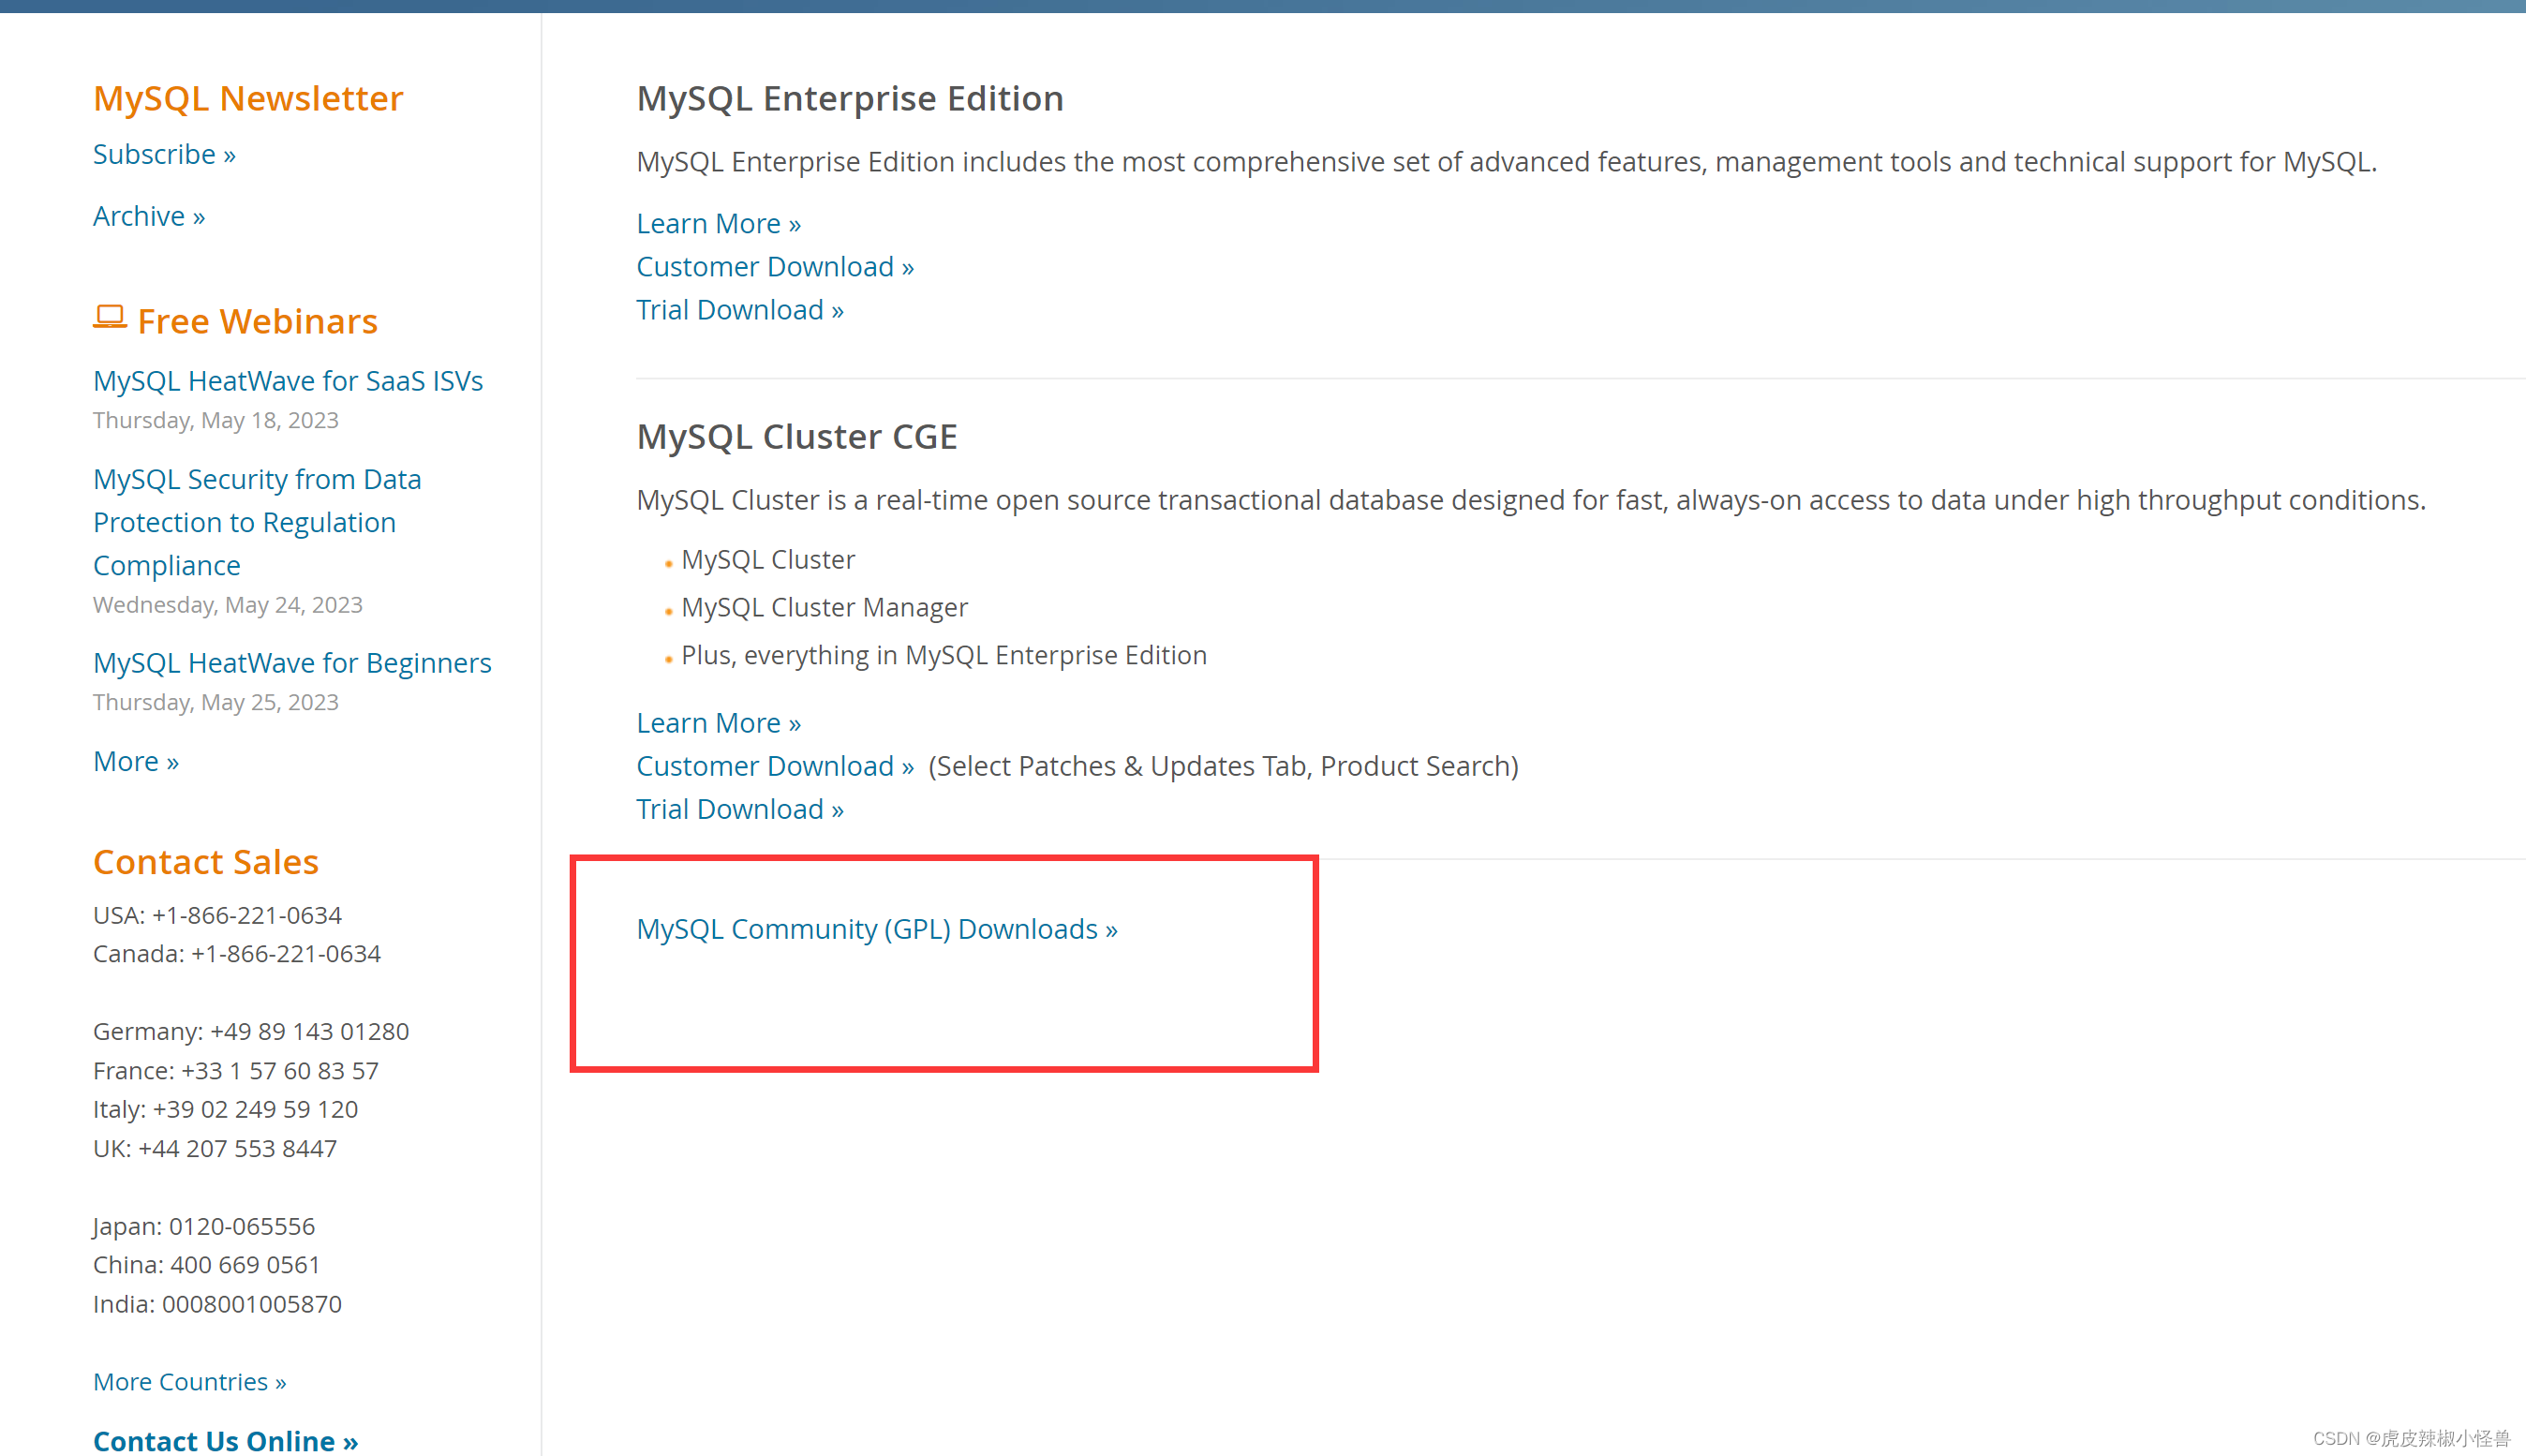This screenshot has height=1456, width=2526.
Task: Click Free Webinars heading text
Action: click(257, 322)
